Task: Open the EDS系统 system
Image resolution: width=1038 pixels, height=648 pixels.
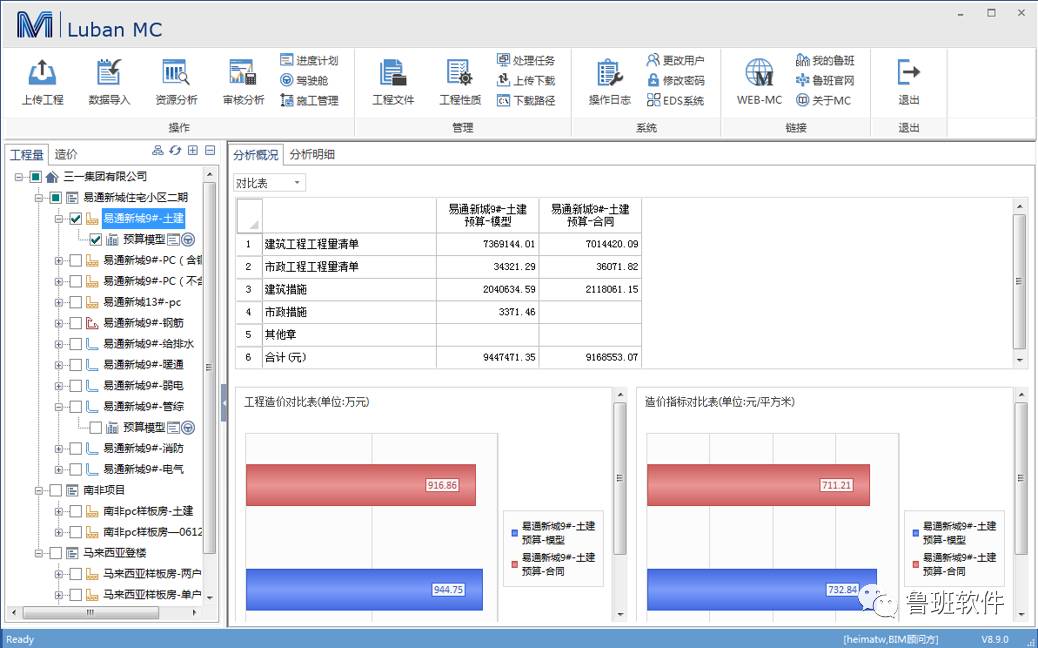Action: [675, 101]
